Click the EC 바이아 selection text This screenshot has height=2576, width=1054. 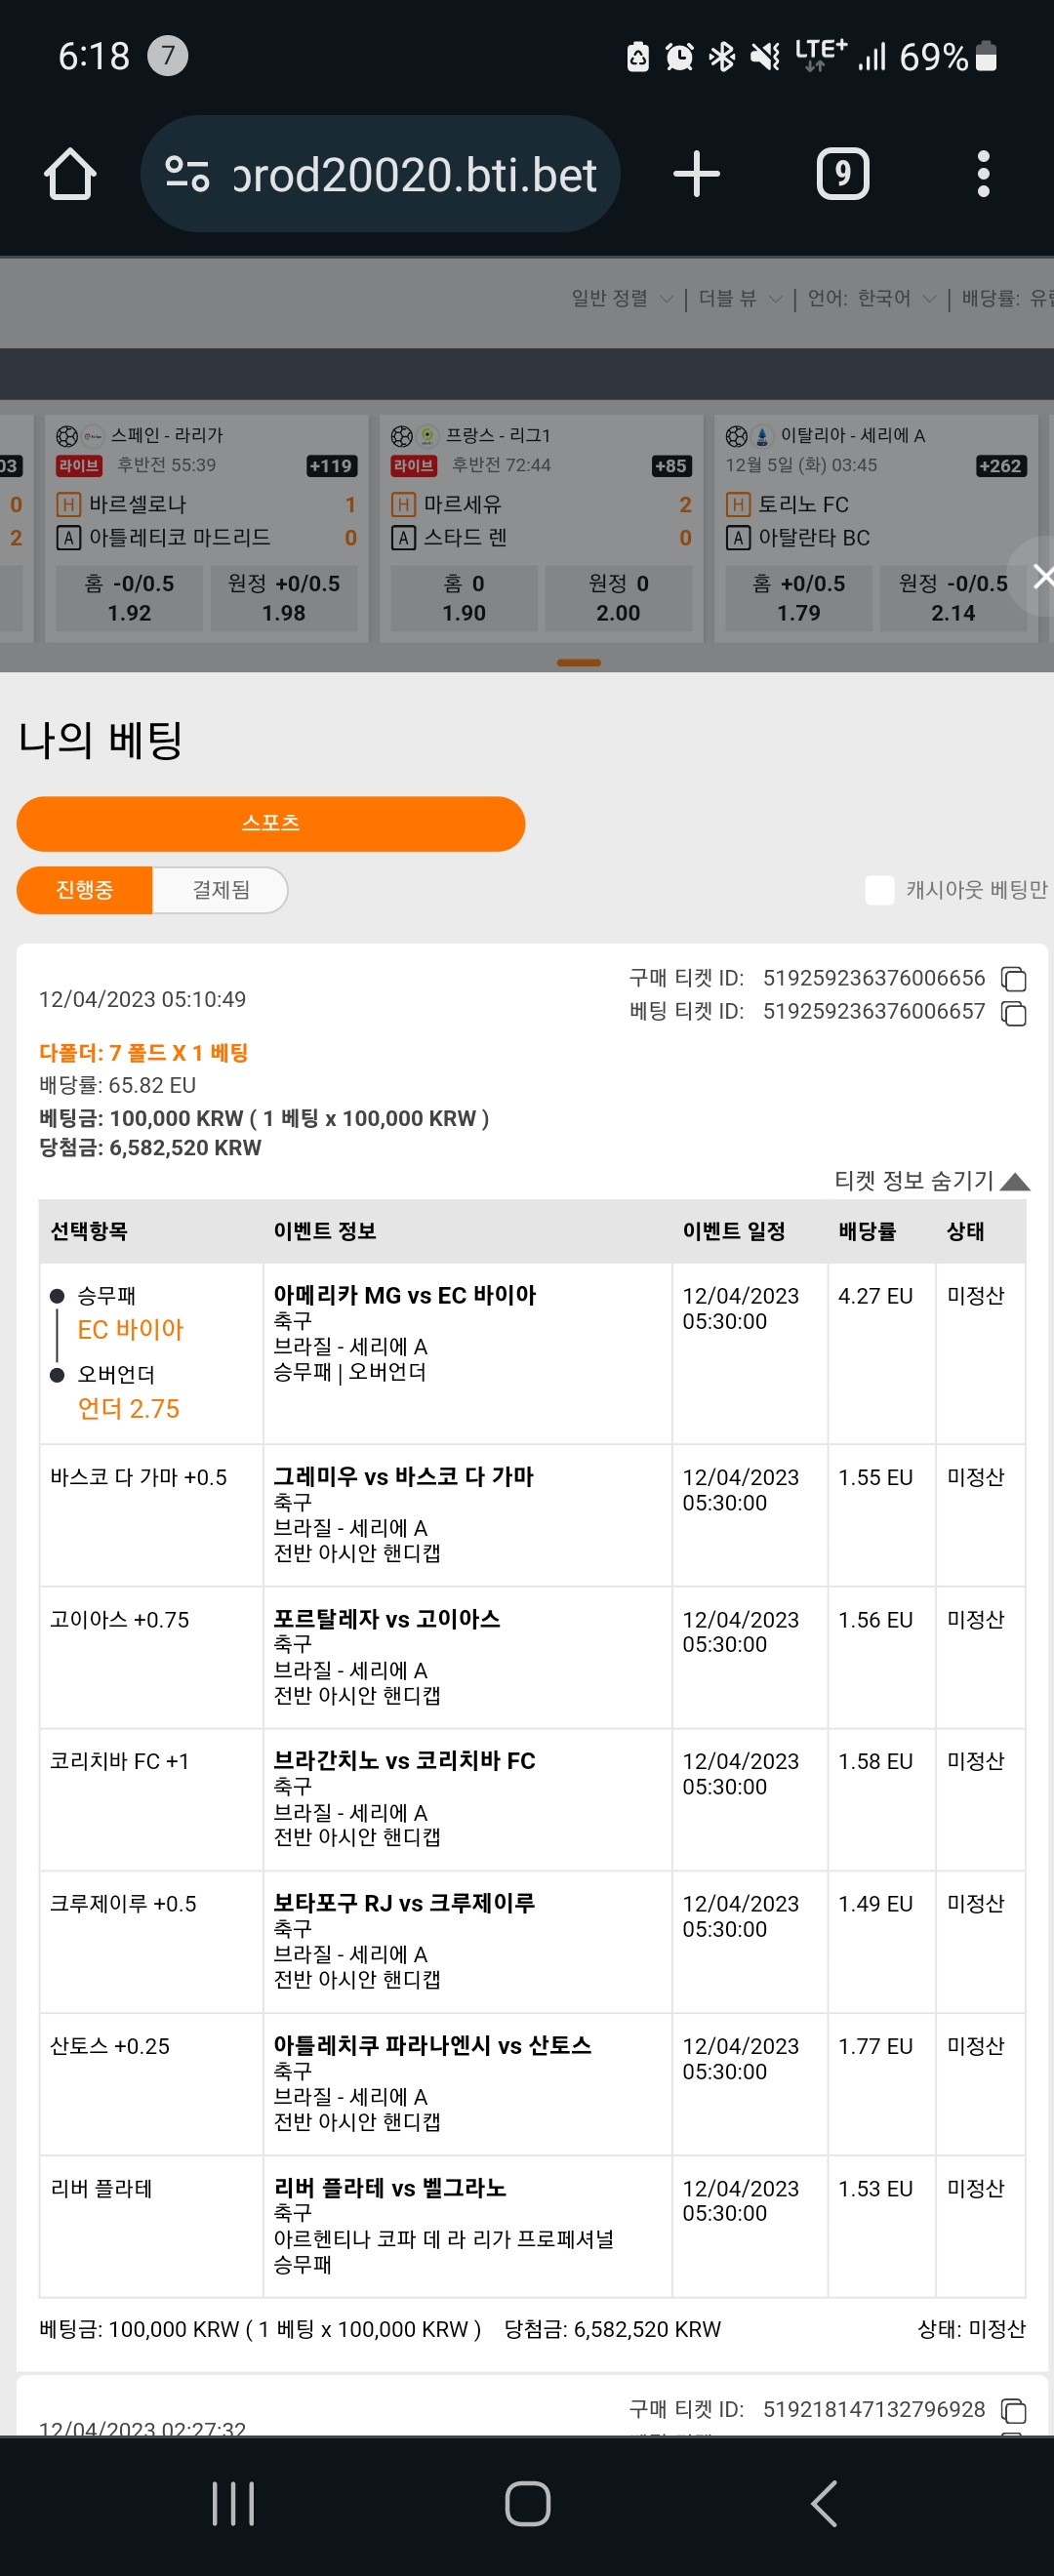(x=131, y=1330)
